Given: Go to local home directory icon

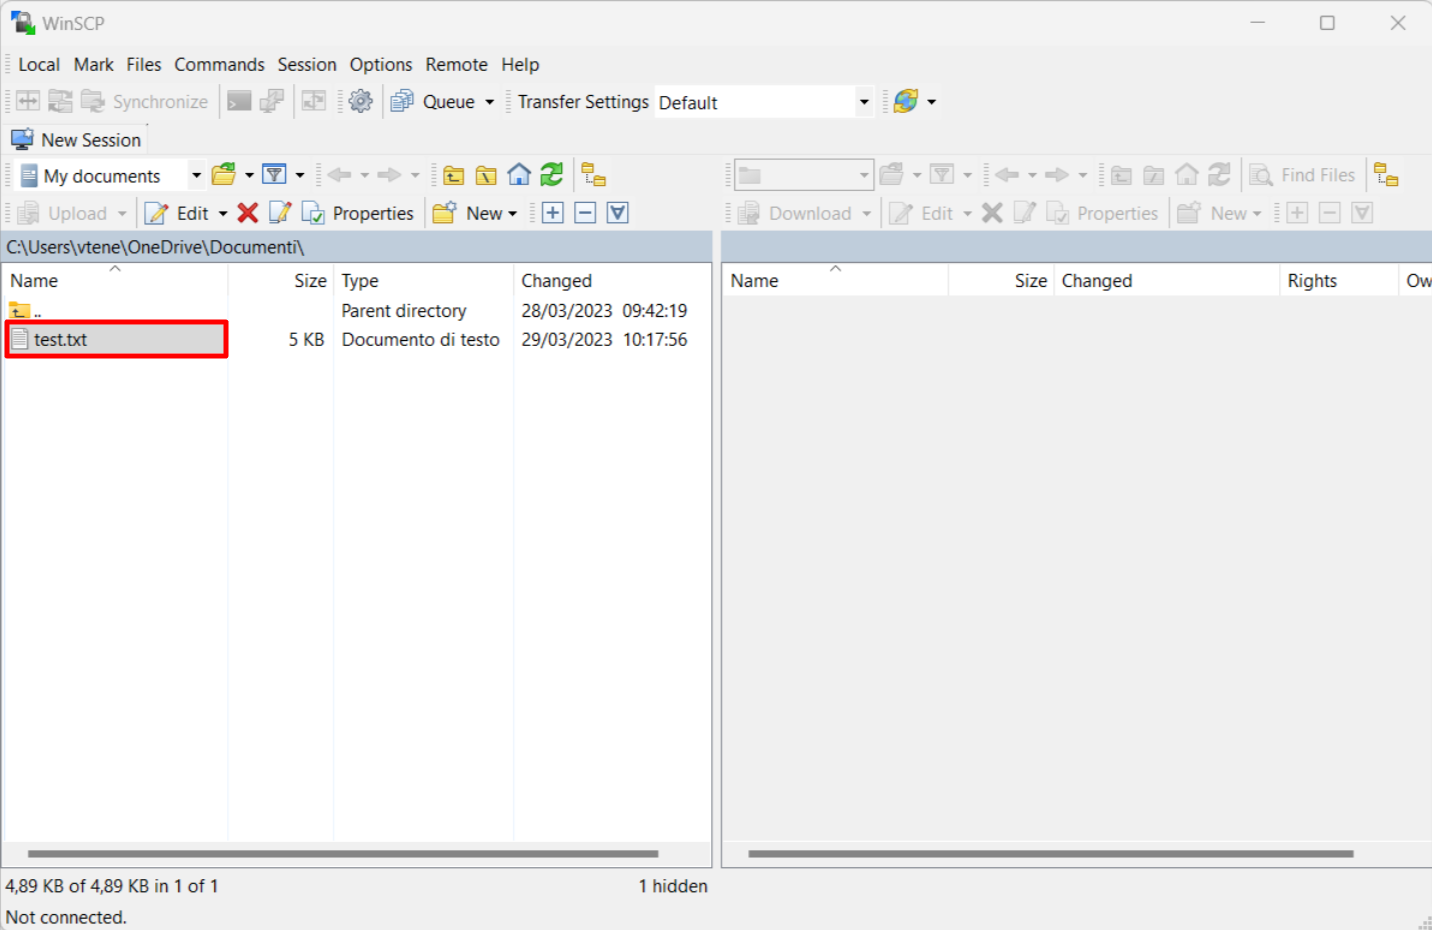Looking at the screenshot, I should [x=519, y=175].
